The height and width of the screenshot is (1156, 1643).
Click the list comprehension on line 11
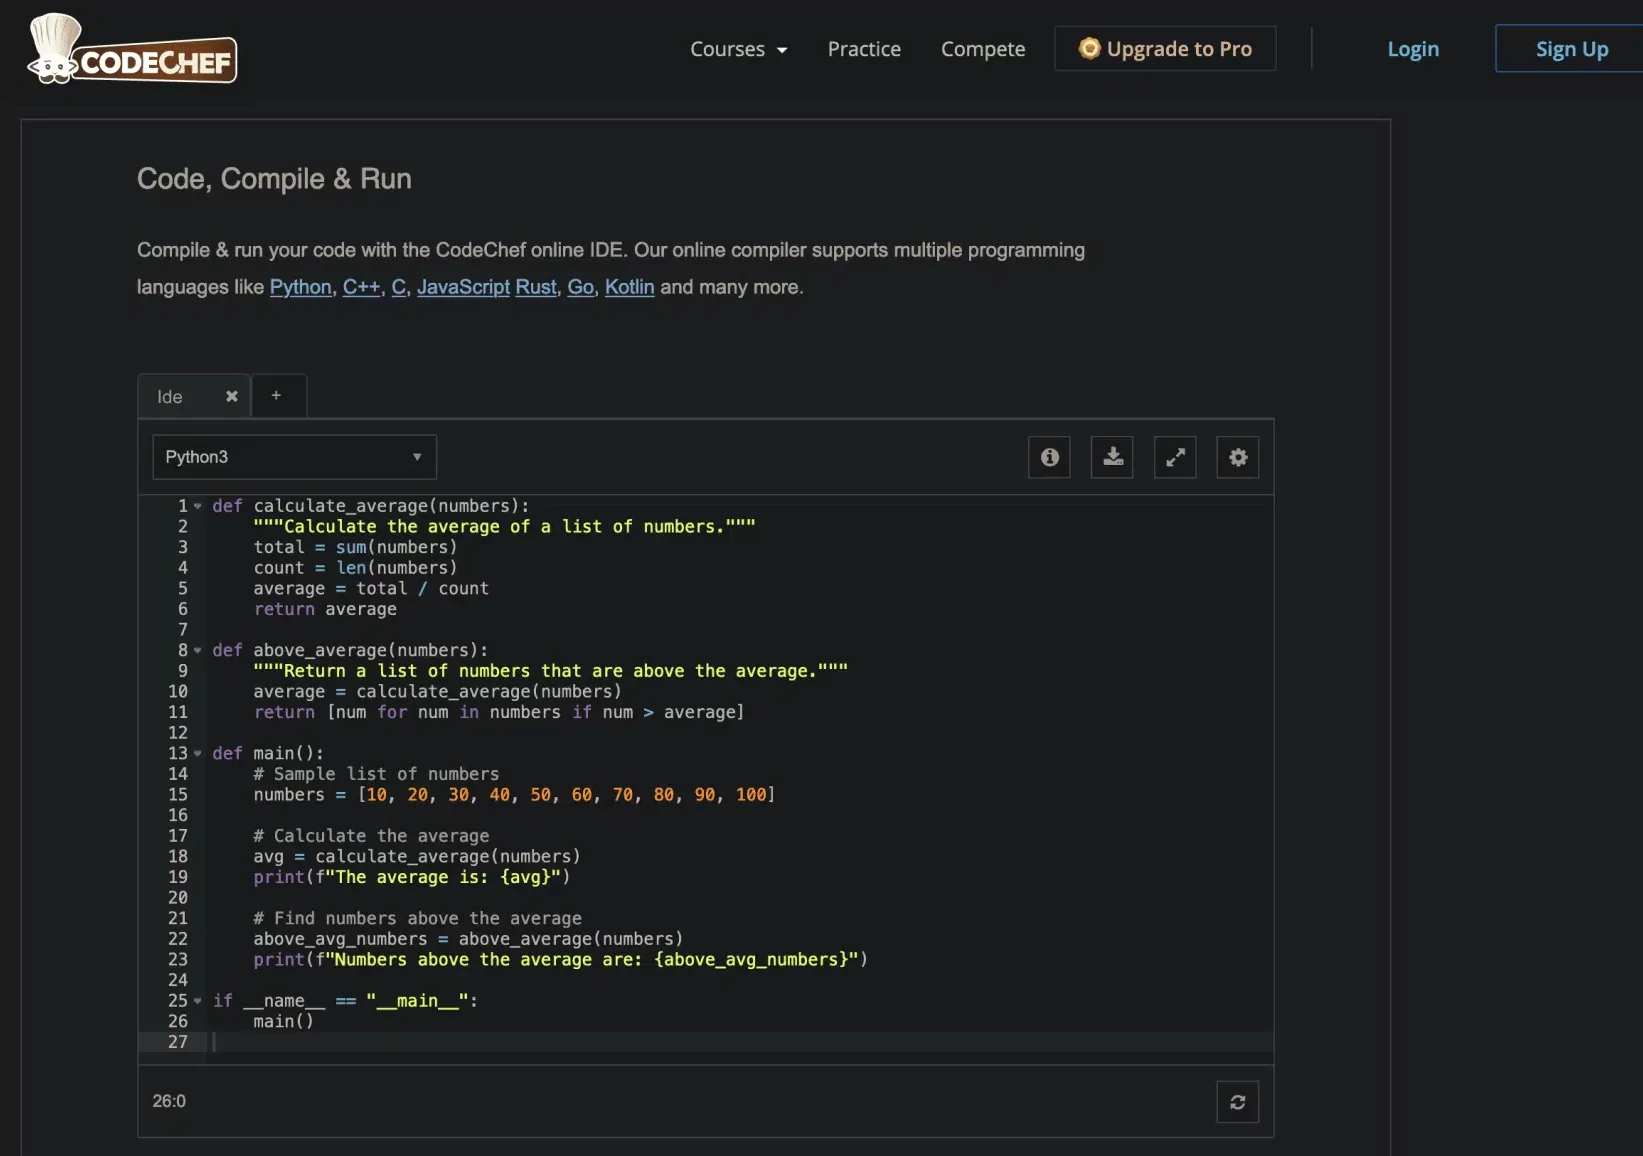click(536, 712)
